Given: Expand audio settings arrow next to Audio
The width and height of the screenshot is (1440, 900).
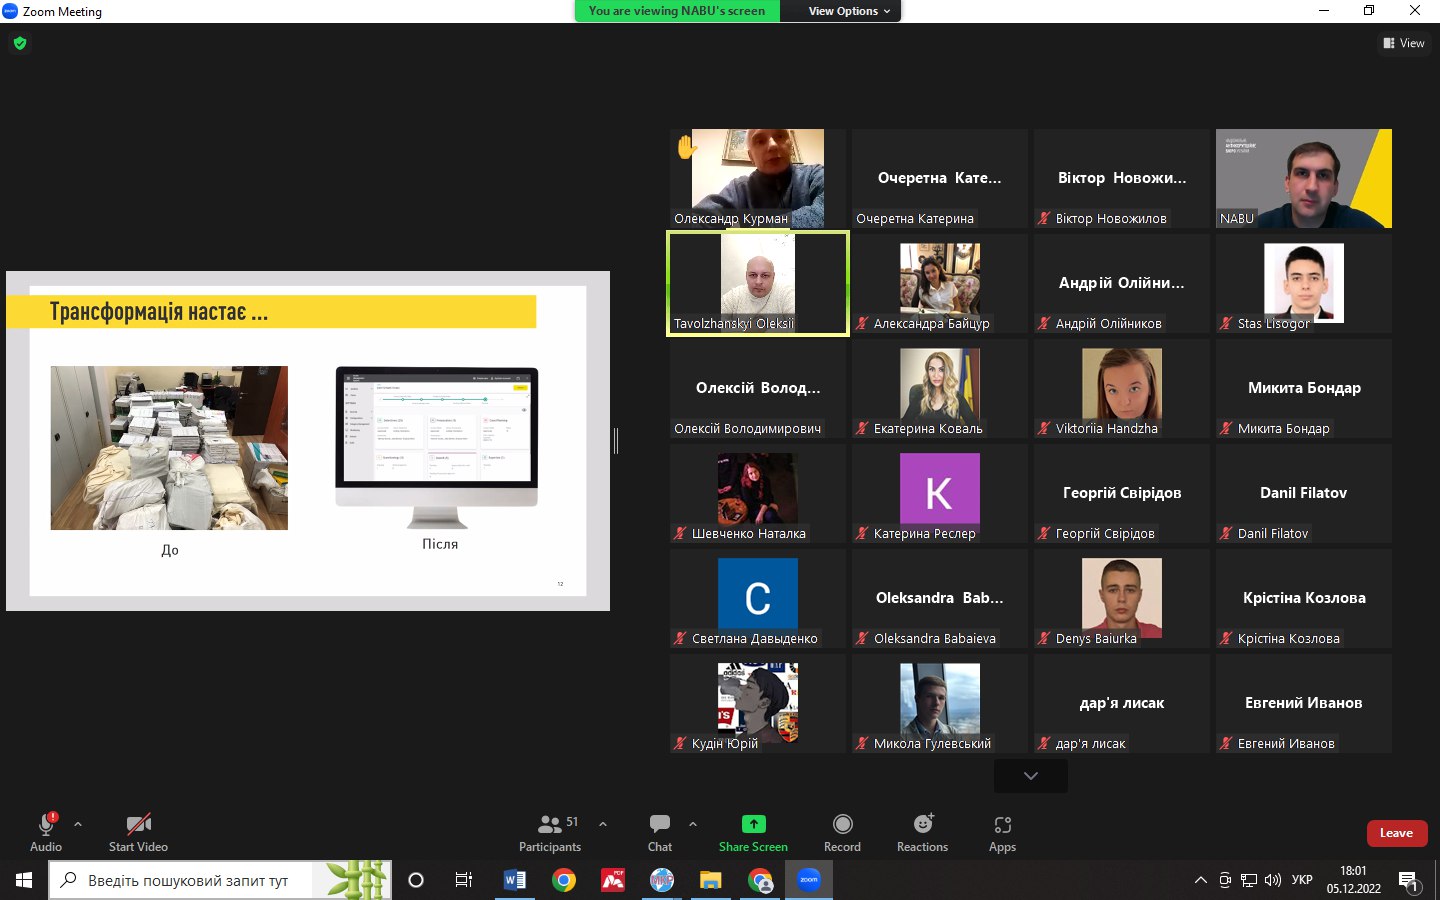Looking at the screenshot, I should [x=78, y=824].
